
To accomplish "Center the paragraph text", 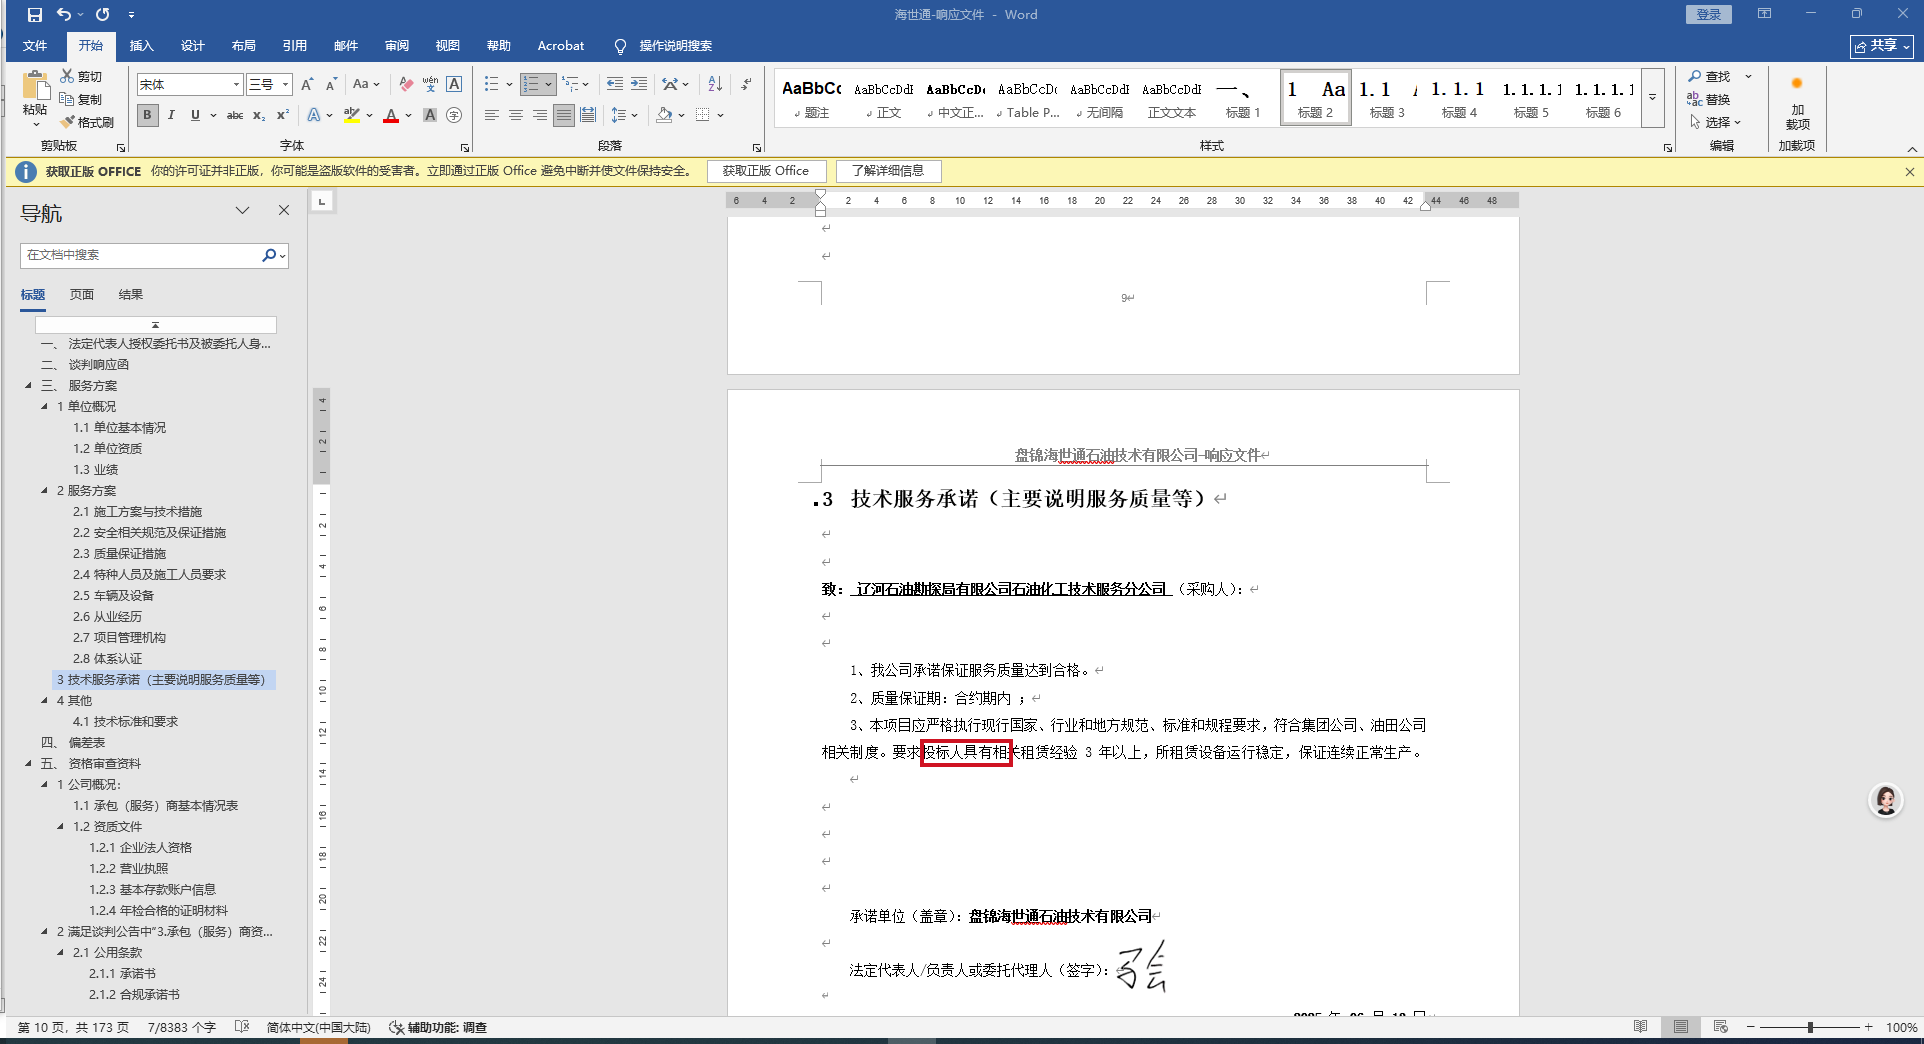I will coord(516,115).
